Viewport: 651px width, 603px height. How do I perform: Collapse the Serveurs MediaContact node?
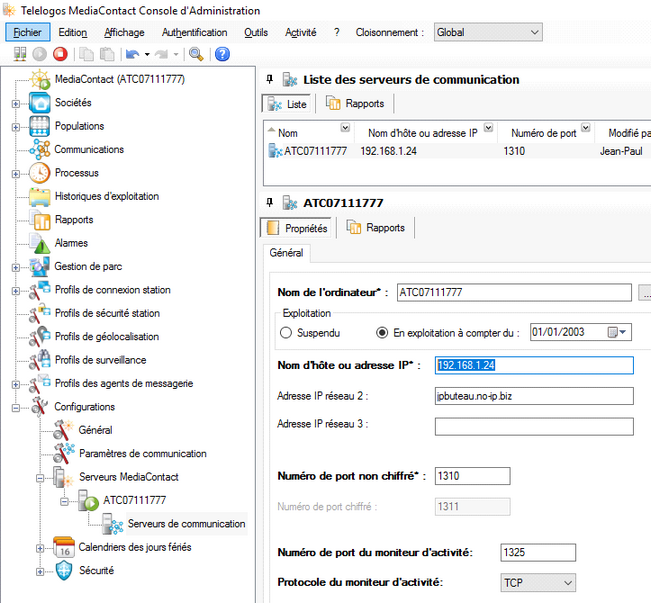click(x=40, y=478)
